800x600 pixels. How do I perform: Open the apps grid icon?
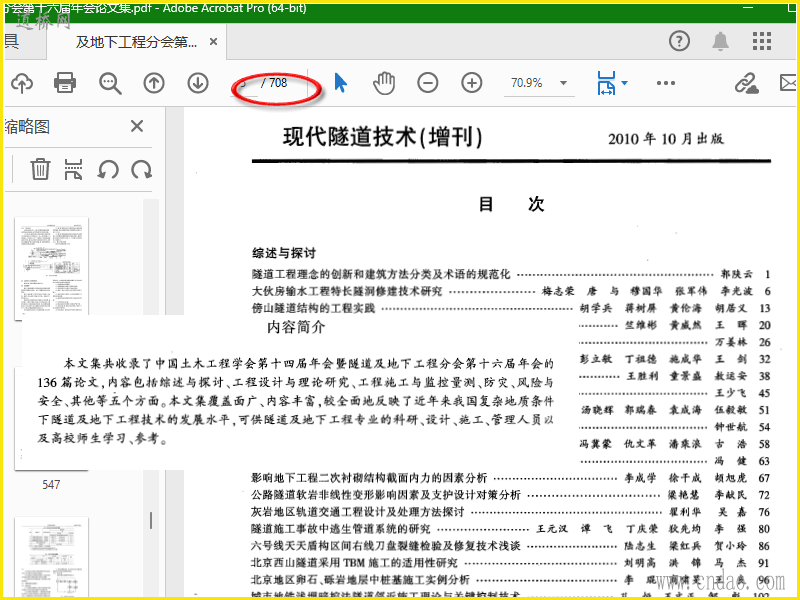tap(762, 41)
